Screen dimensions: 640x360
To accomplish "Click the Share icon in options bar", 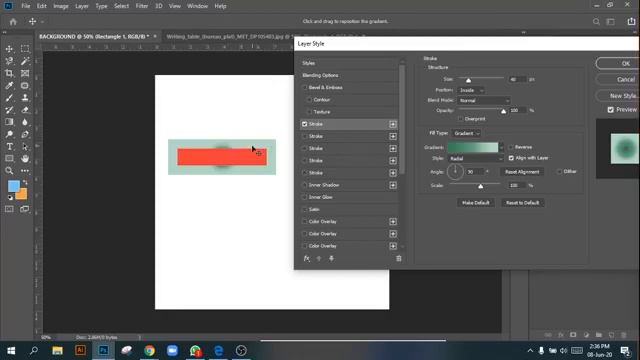I will point(631,21).
